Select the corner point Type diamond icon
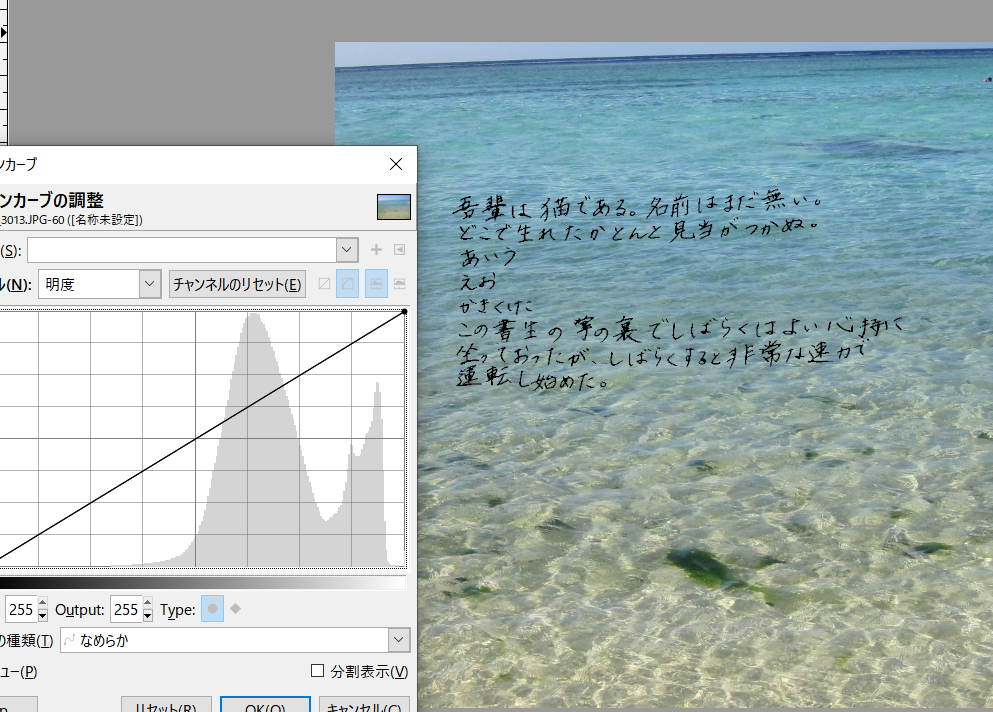993x712 pixels. pos(235,608)
